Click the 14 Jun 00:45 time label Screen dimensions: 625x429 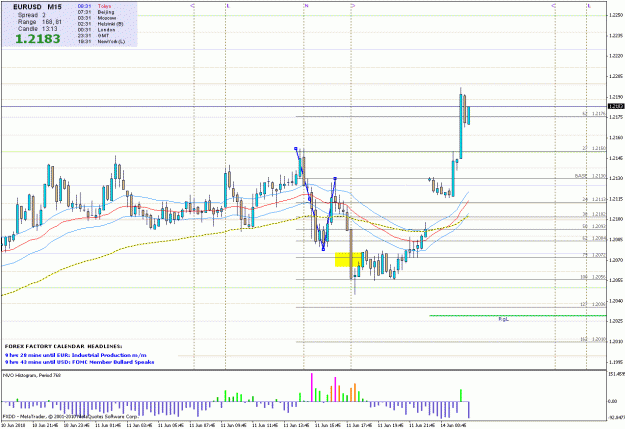453,425
